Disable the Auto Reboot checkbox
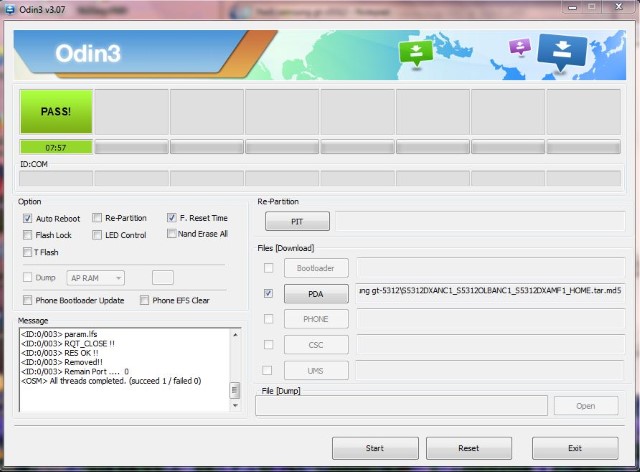 pos(27,218)
